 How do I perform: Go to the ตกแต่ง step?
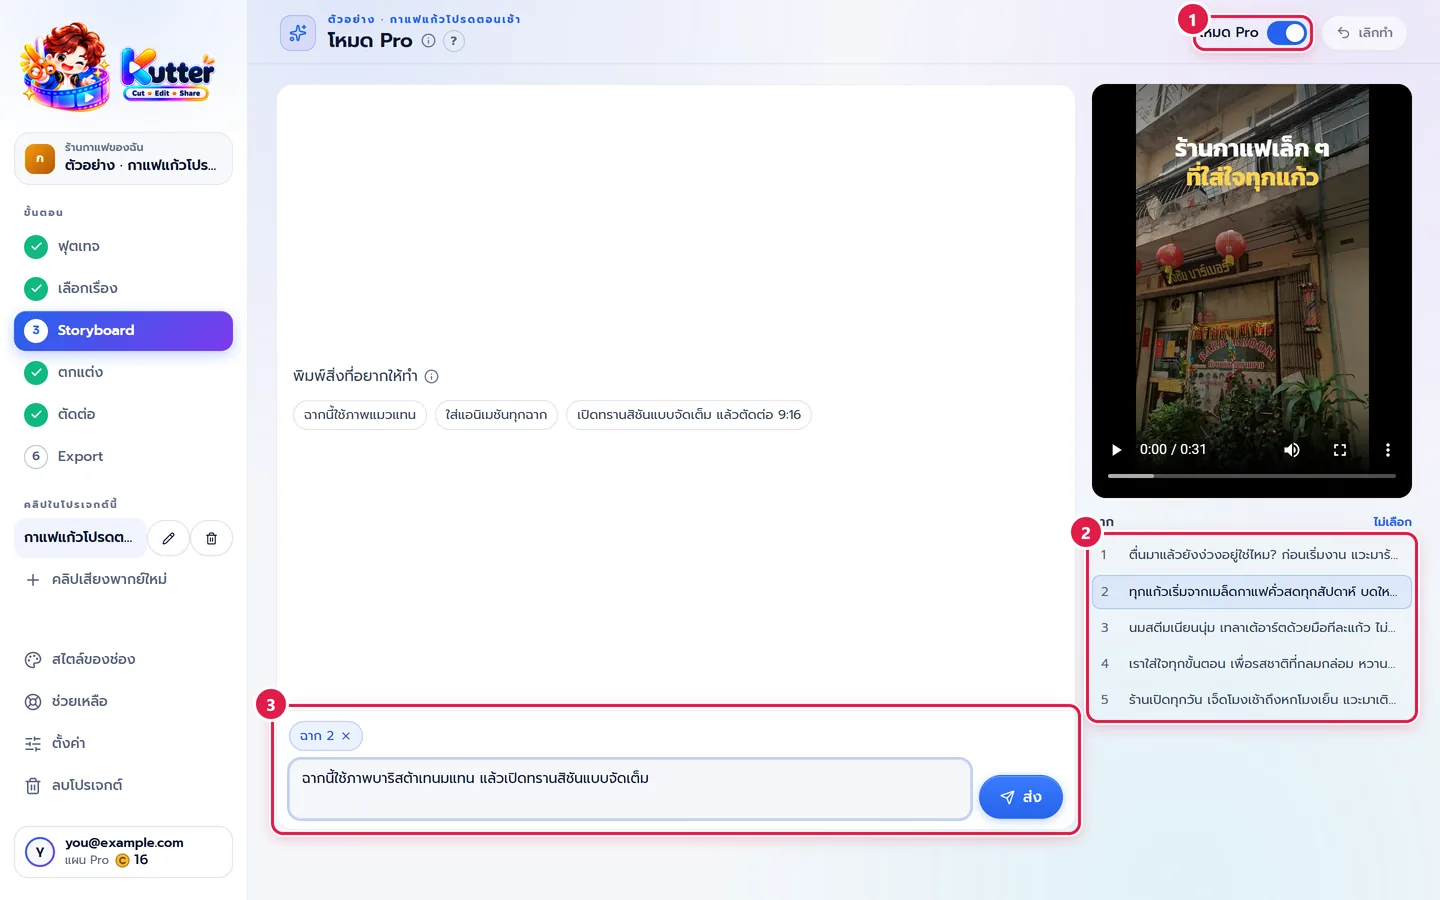pos(123,372)
